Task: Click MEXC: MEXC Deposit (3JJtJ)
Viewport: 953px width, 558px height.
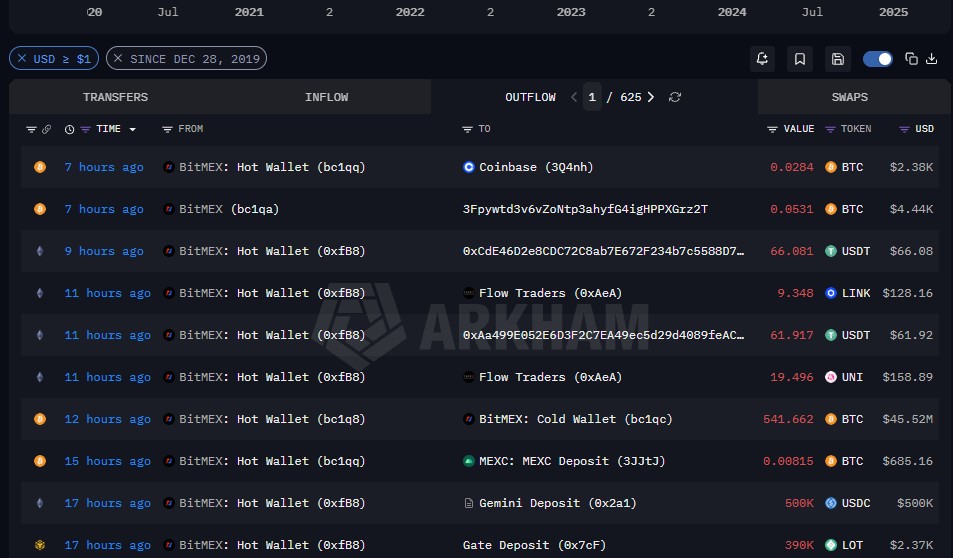Action: [572, 461]
